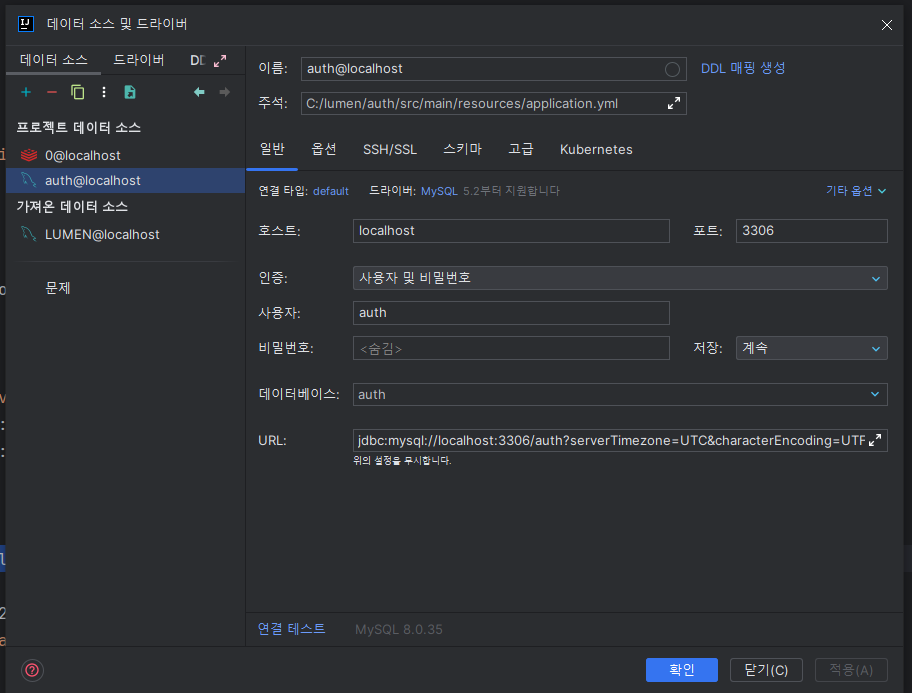Go forward with right arrow
This screenshot has height=693, width=912.
(x=225, y=93)
